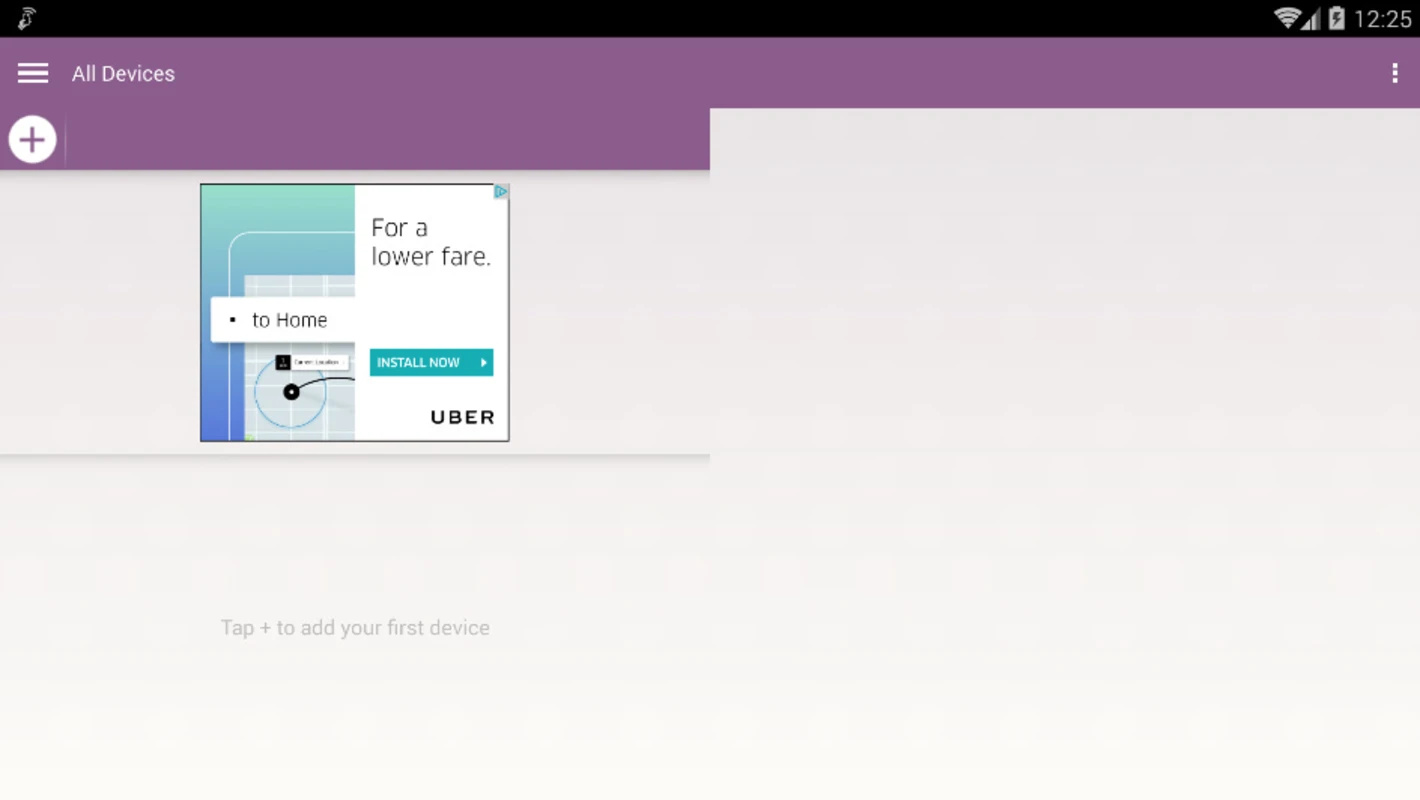Select the All Devices title
Viewport: 1420px width, 800px height.
(x=123, y=73)
